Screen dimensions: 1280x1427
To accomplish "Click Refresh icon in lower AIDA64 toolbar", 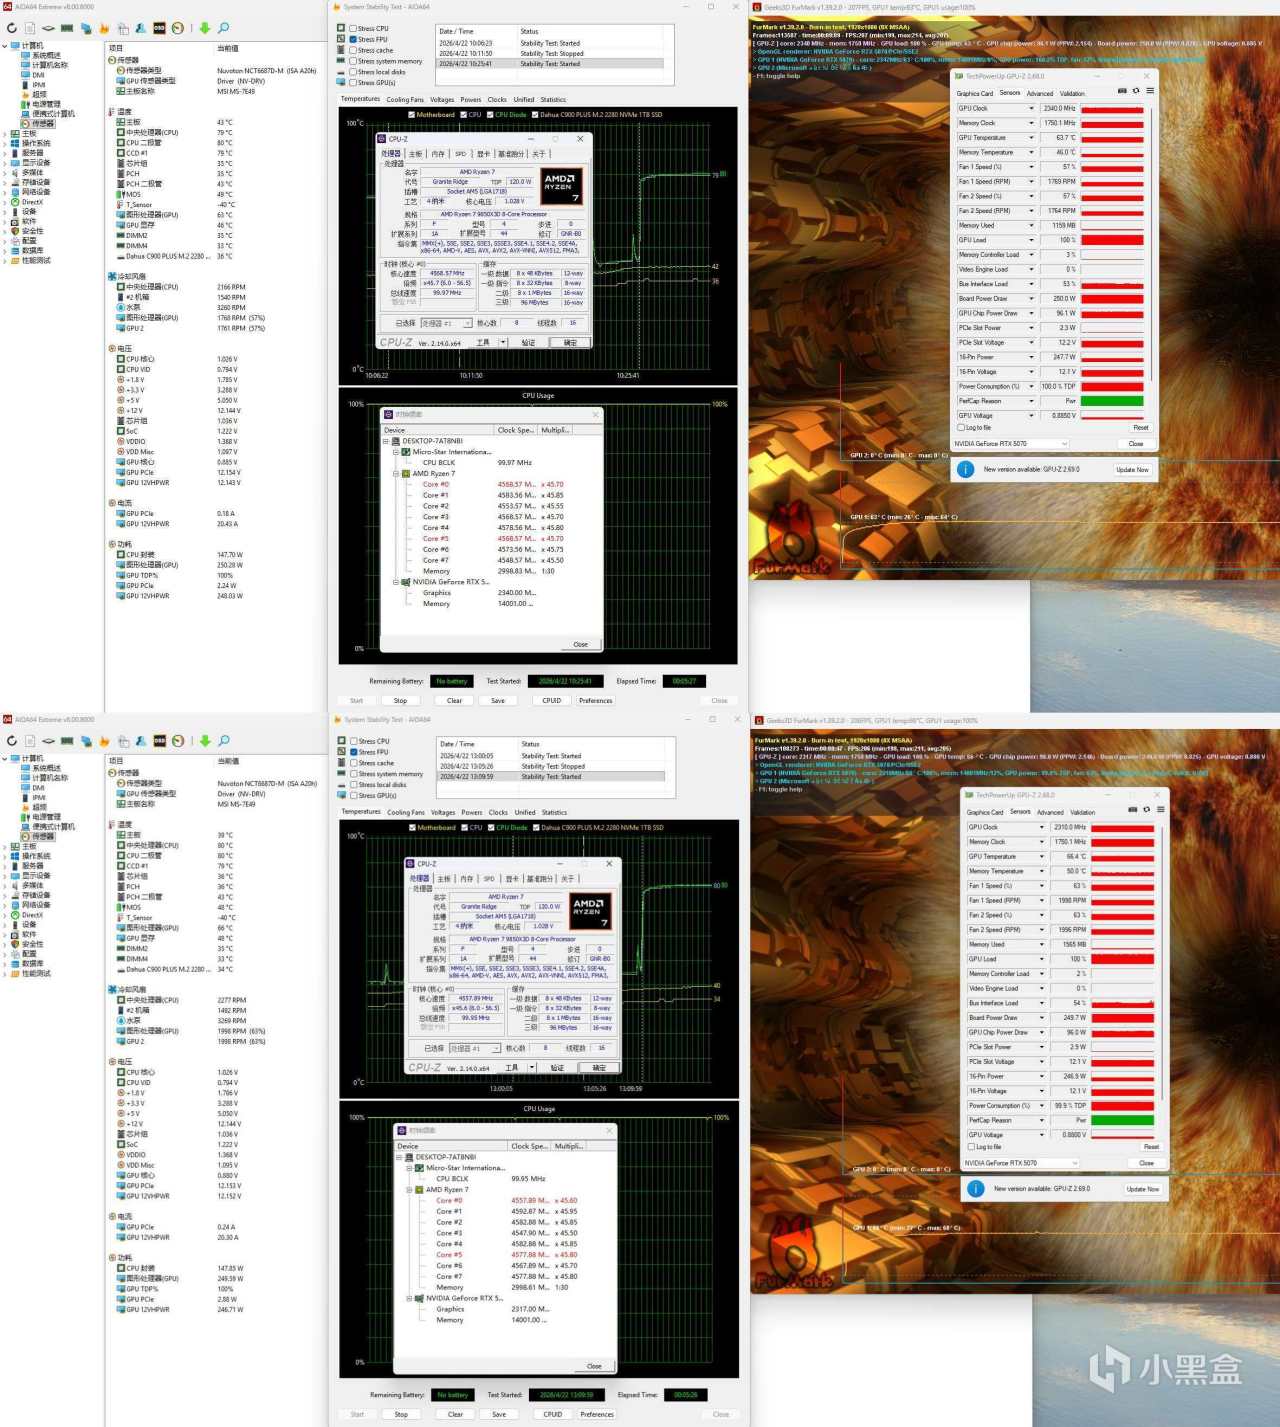I will click(11, 741).
